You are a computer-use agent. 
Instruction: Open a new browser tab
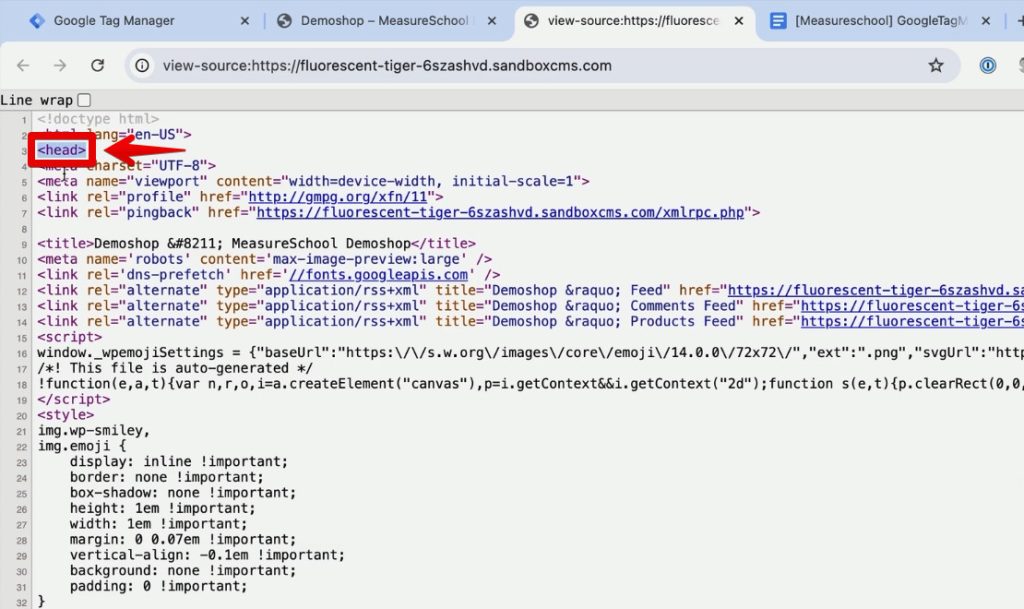[1019, 21]
